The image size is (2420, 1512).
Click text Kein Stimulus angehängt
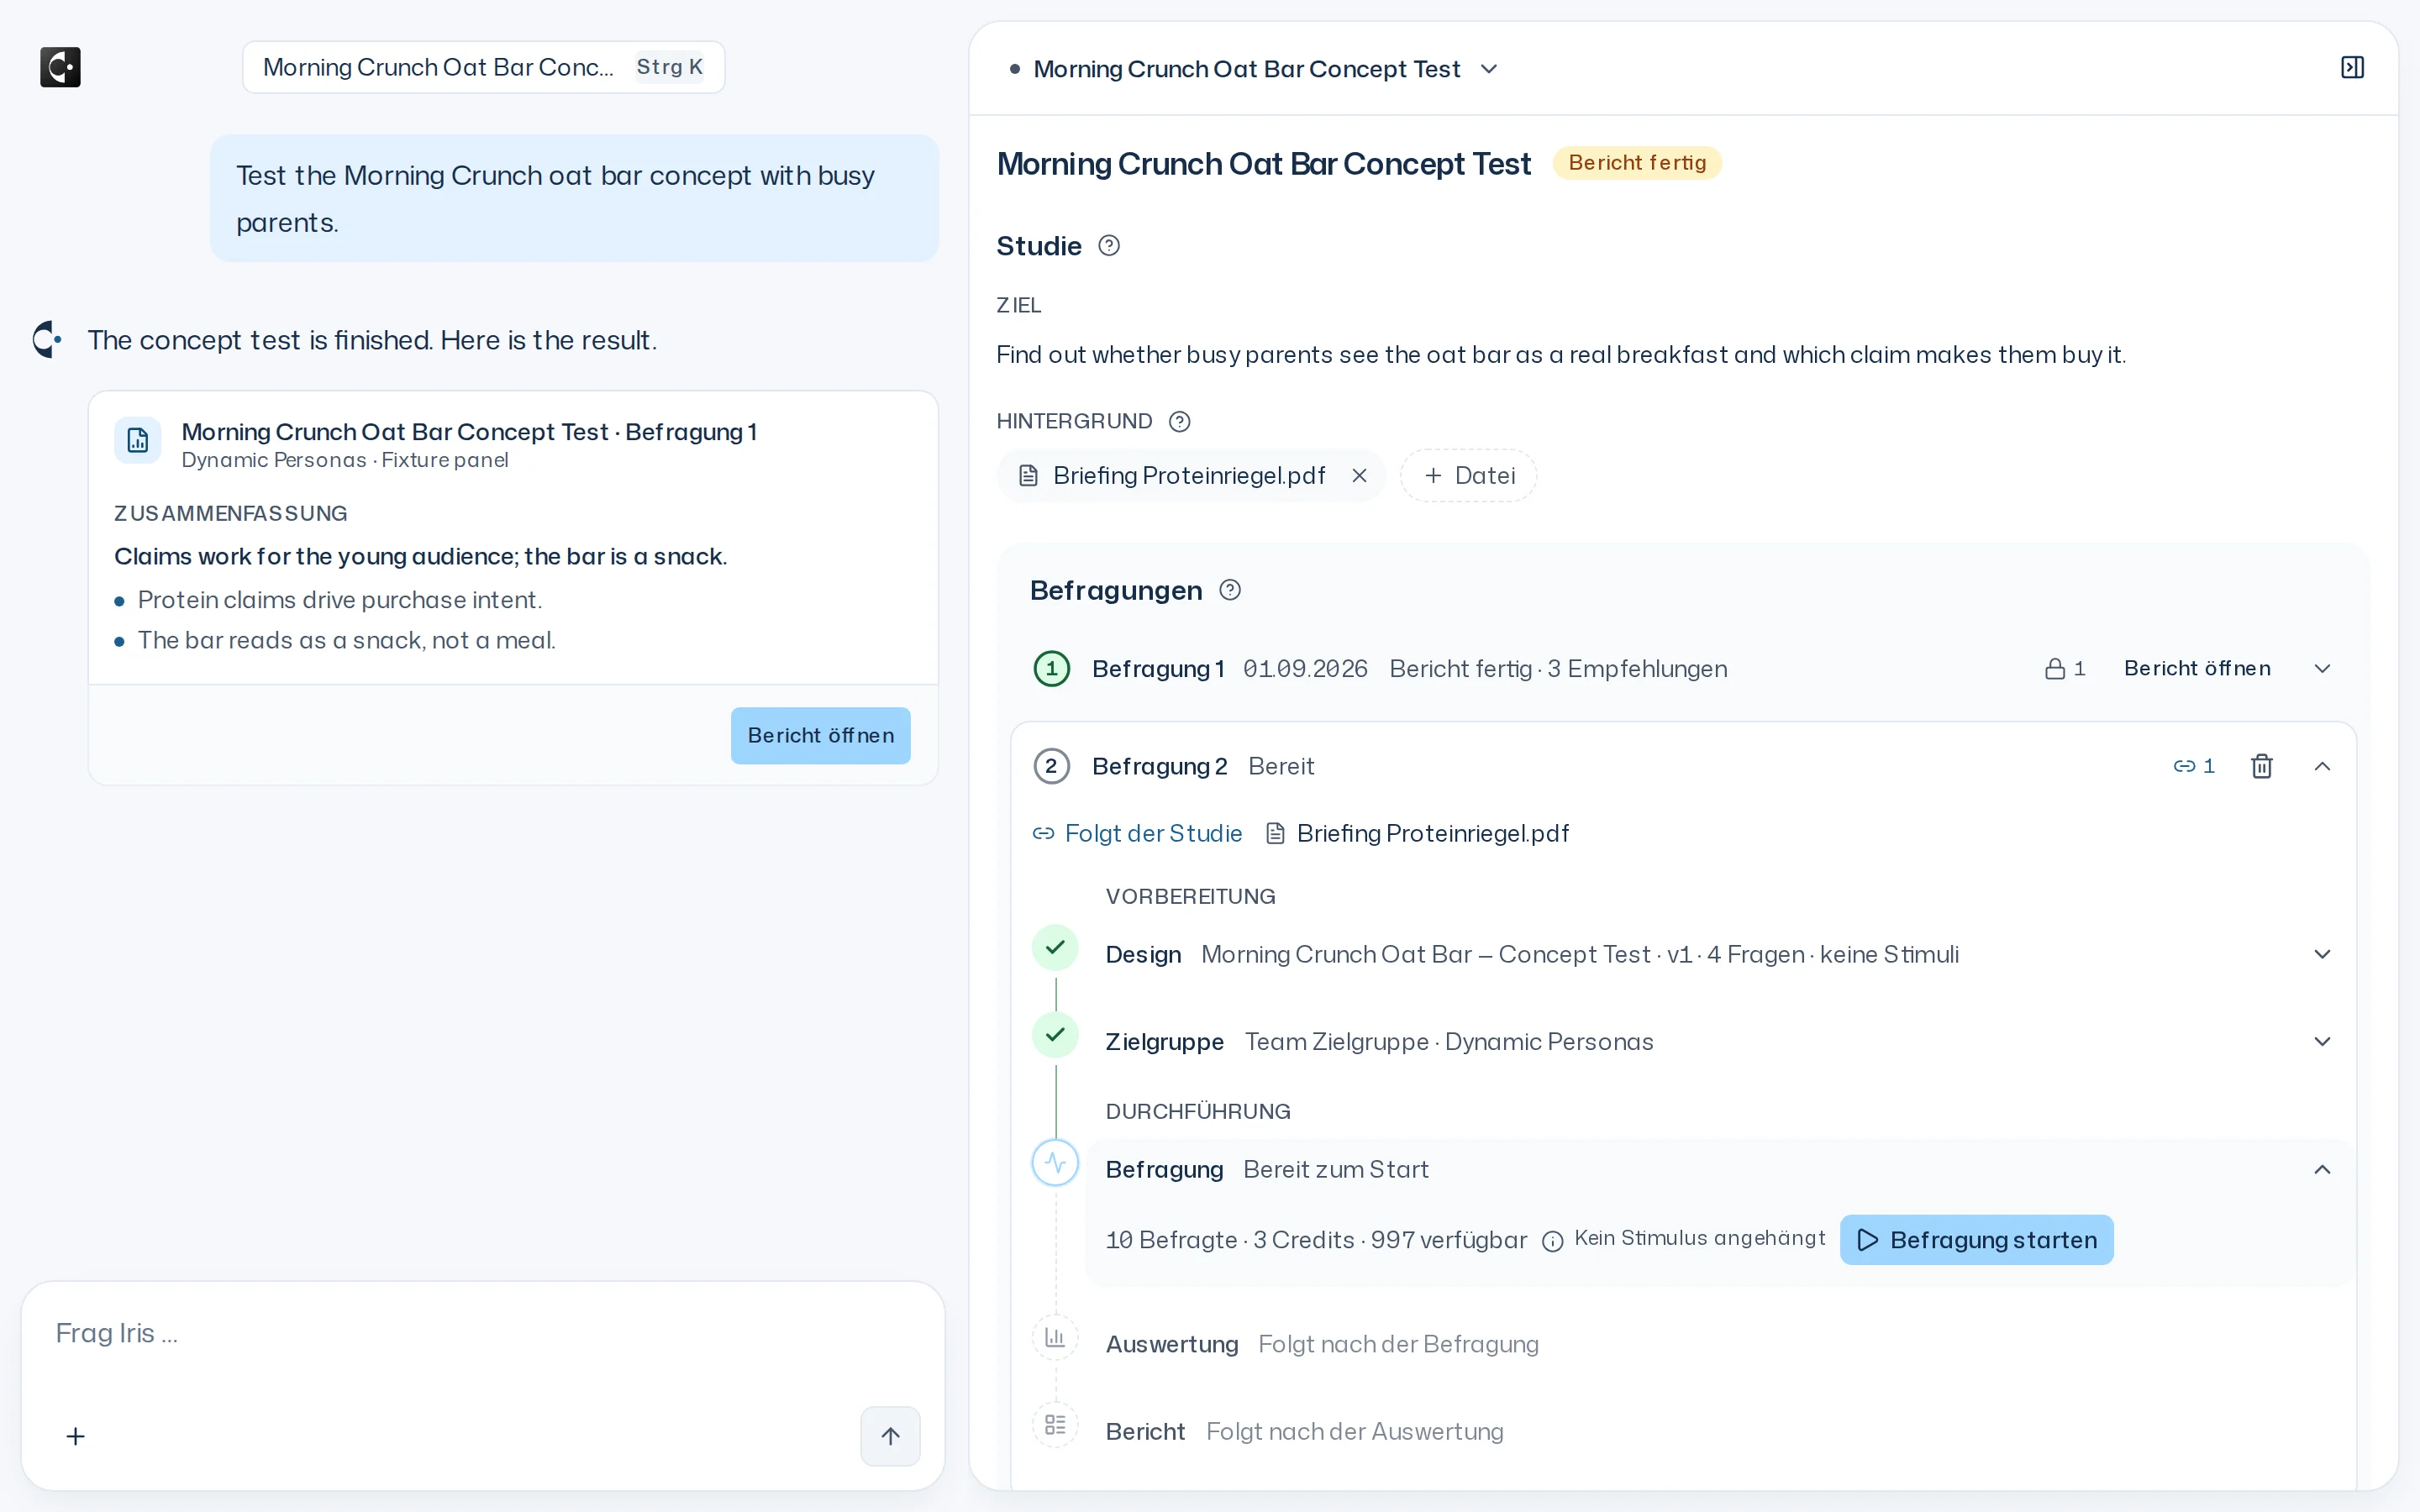tap(1699, 1238)
